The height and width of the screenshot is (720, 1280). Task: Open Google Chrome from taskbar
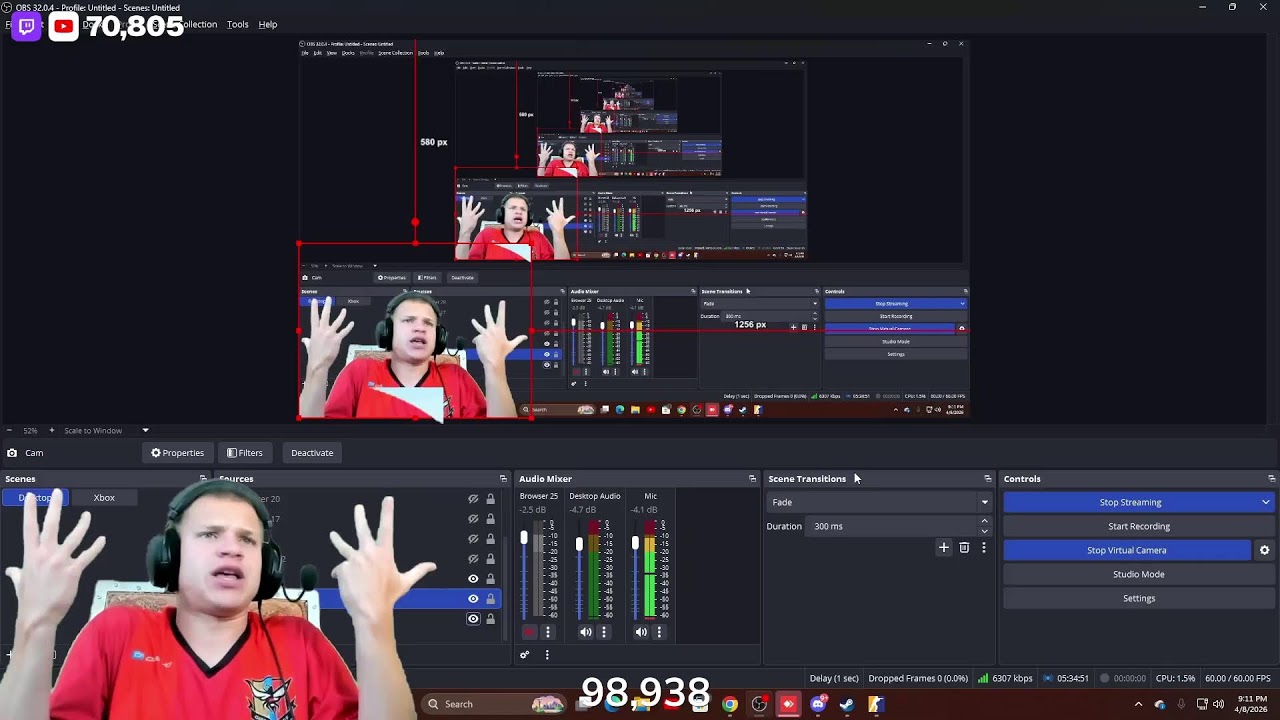coord(730,704)
